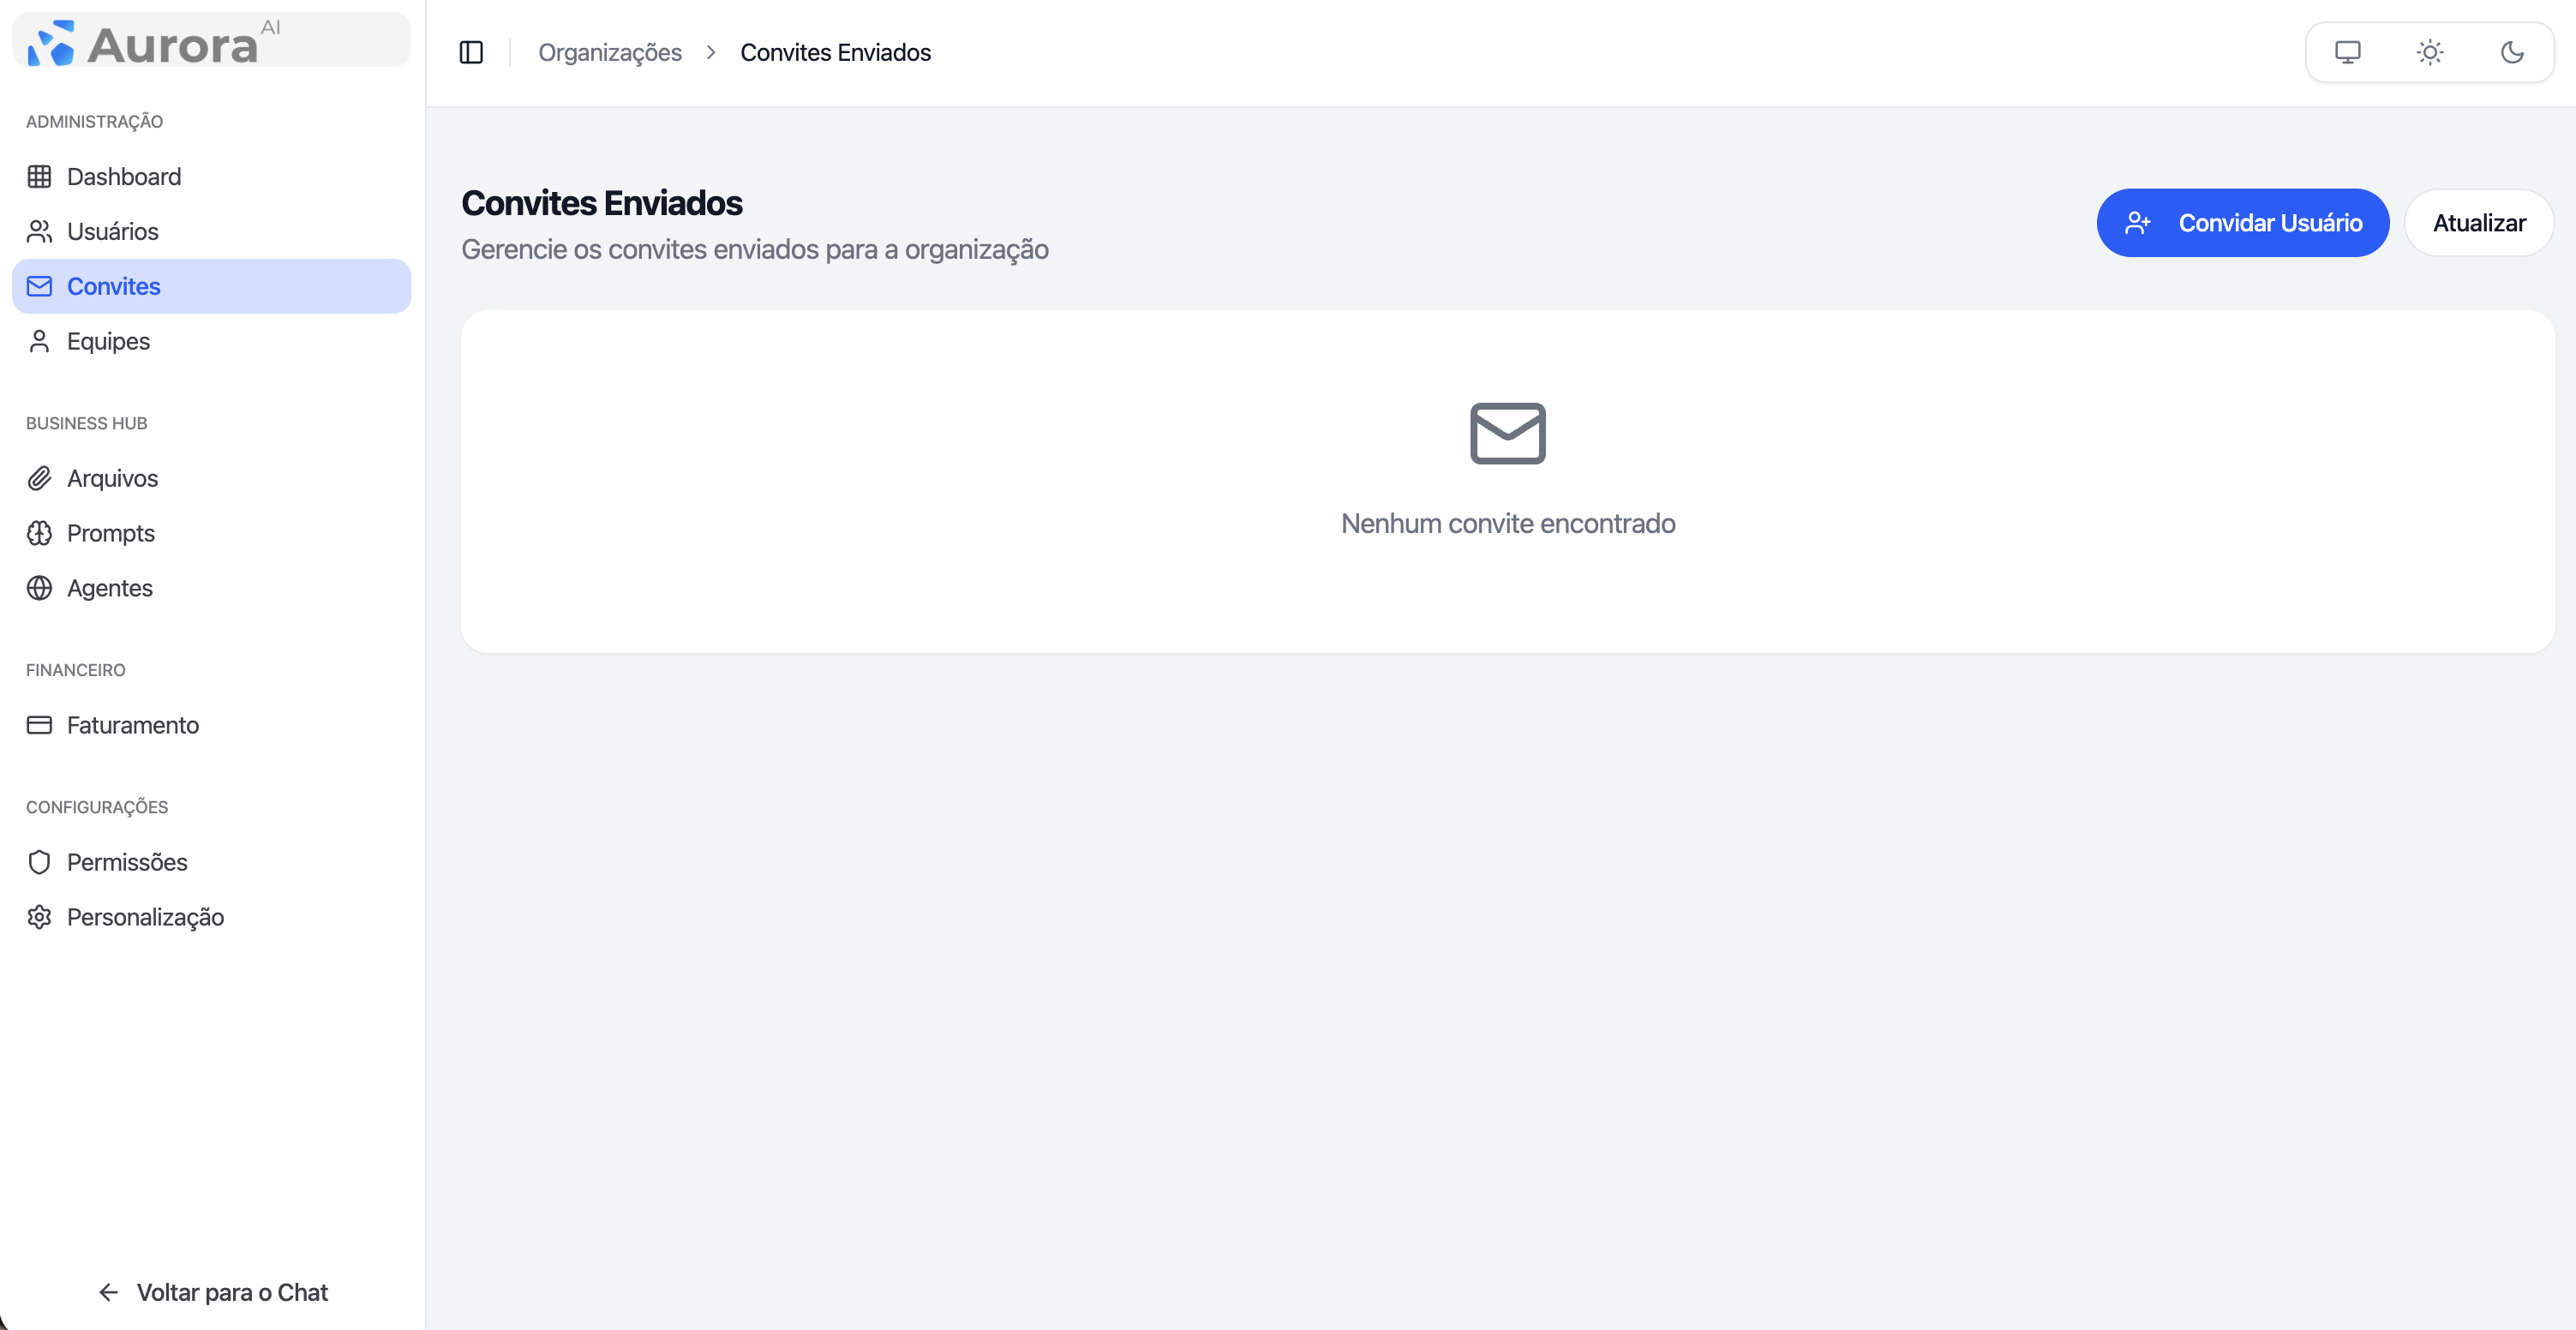Select the Prompts brain icon

pos(40,533)
